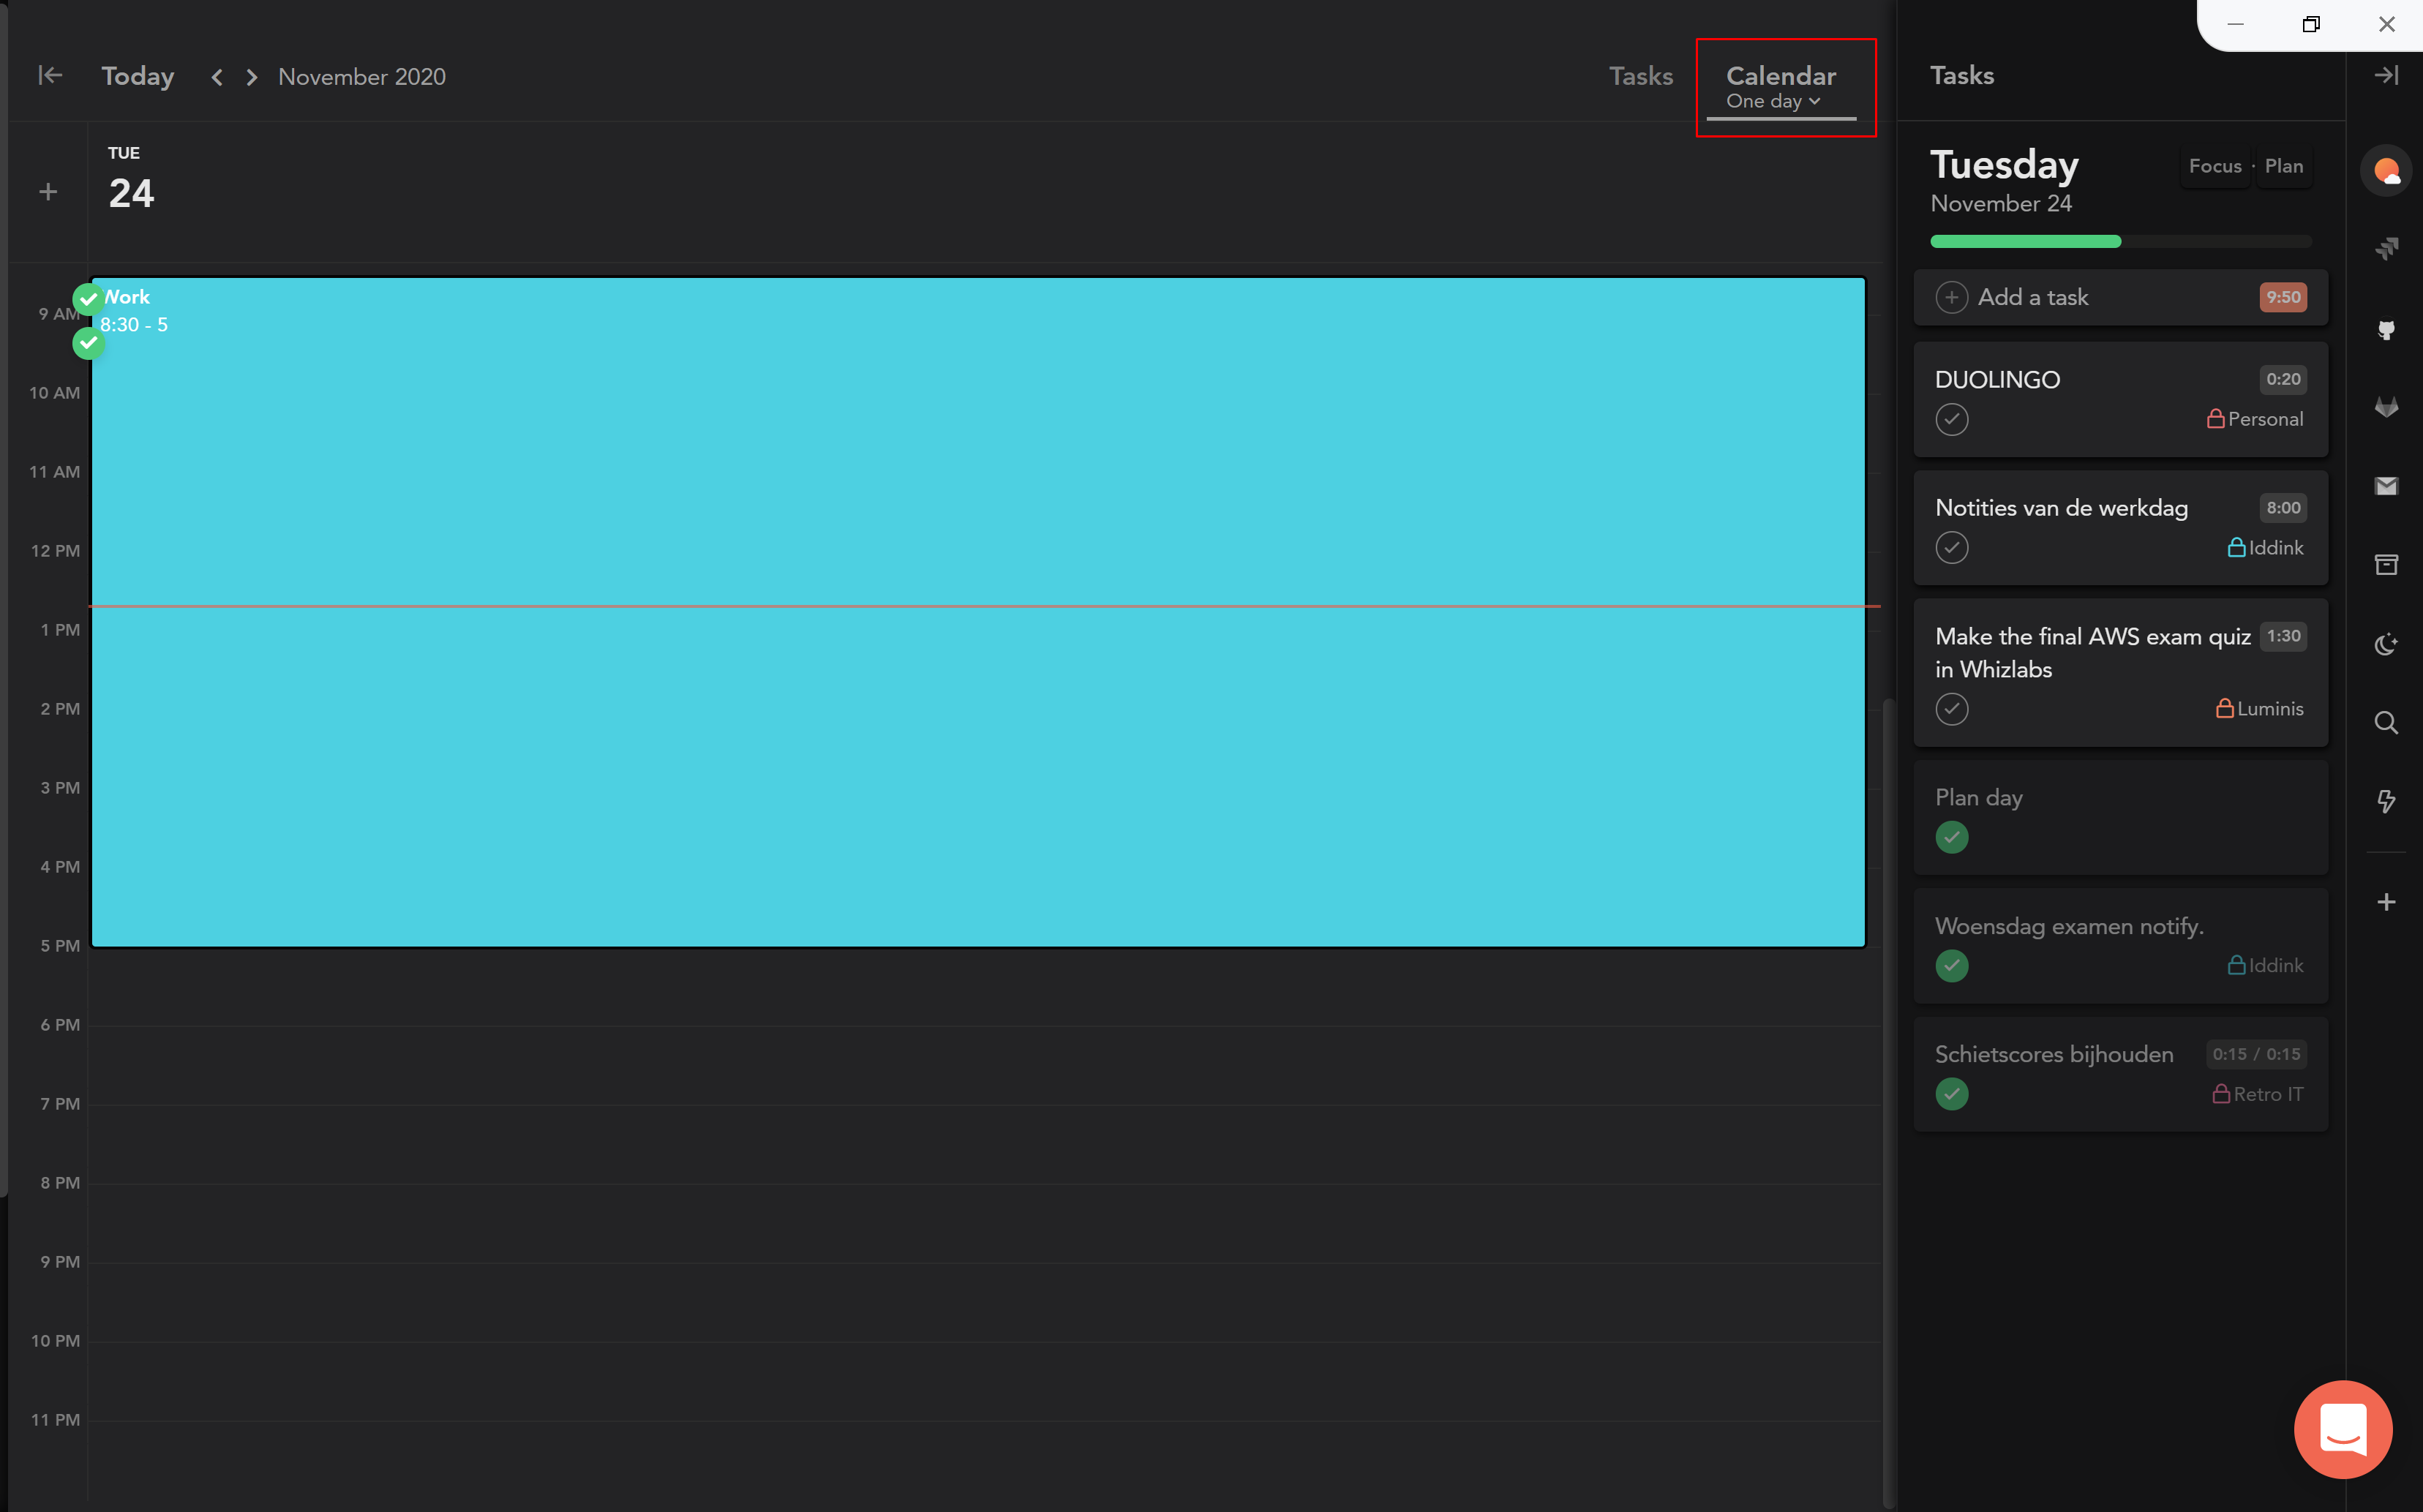Screen dimensions: 2423x1512
Task: Mark DUOLINGO task as complete
Action: 1951,419
